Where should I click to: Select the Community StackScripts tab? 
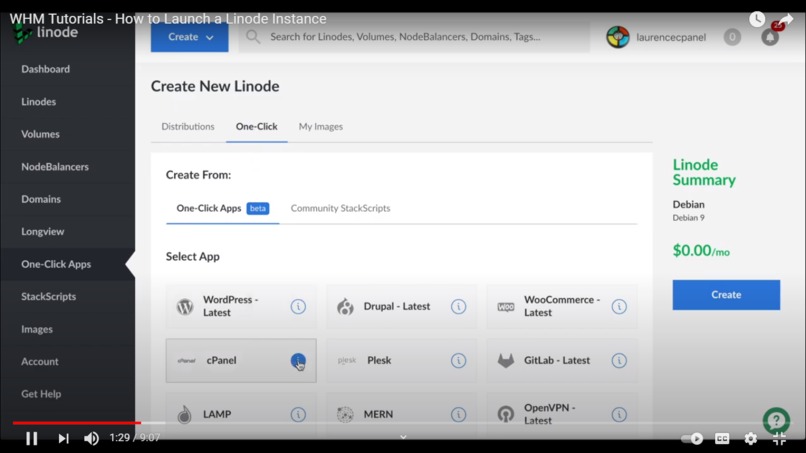[x=340, y=208]
